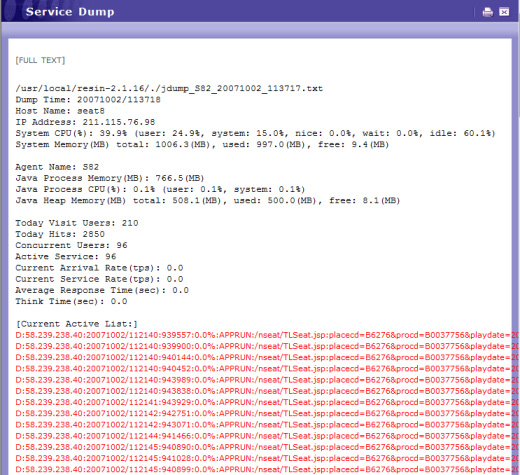Click the Dump Time: 20071002/113718 line
520x475 pixels.
(x=88, y=100)
